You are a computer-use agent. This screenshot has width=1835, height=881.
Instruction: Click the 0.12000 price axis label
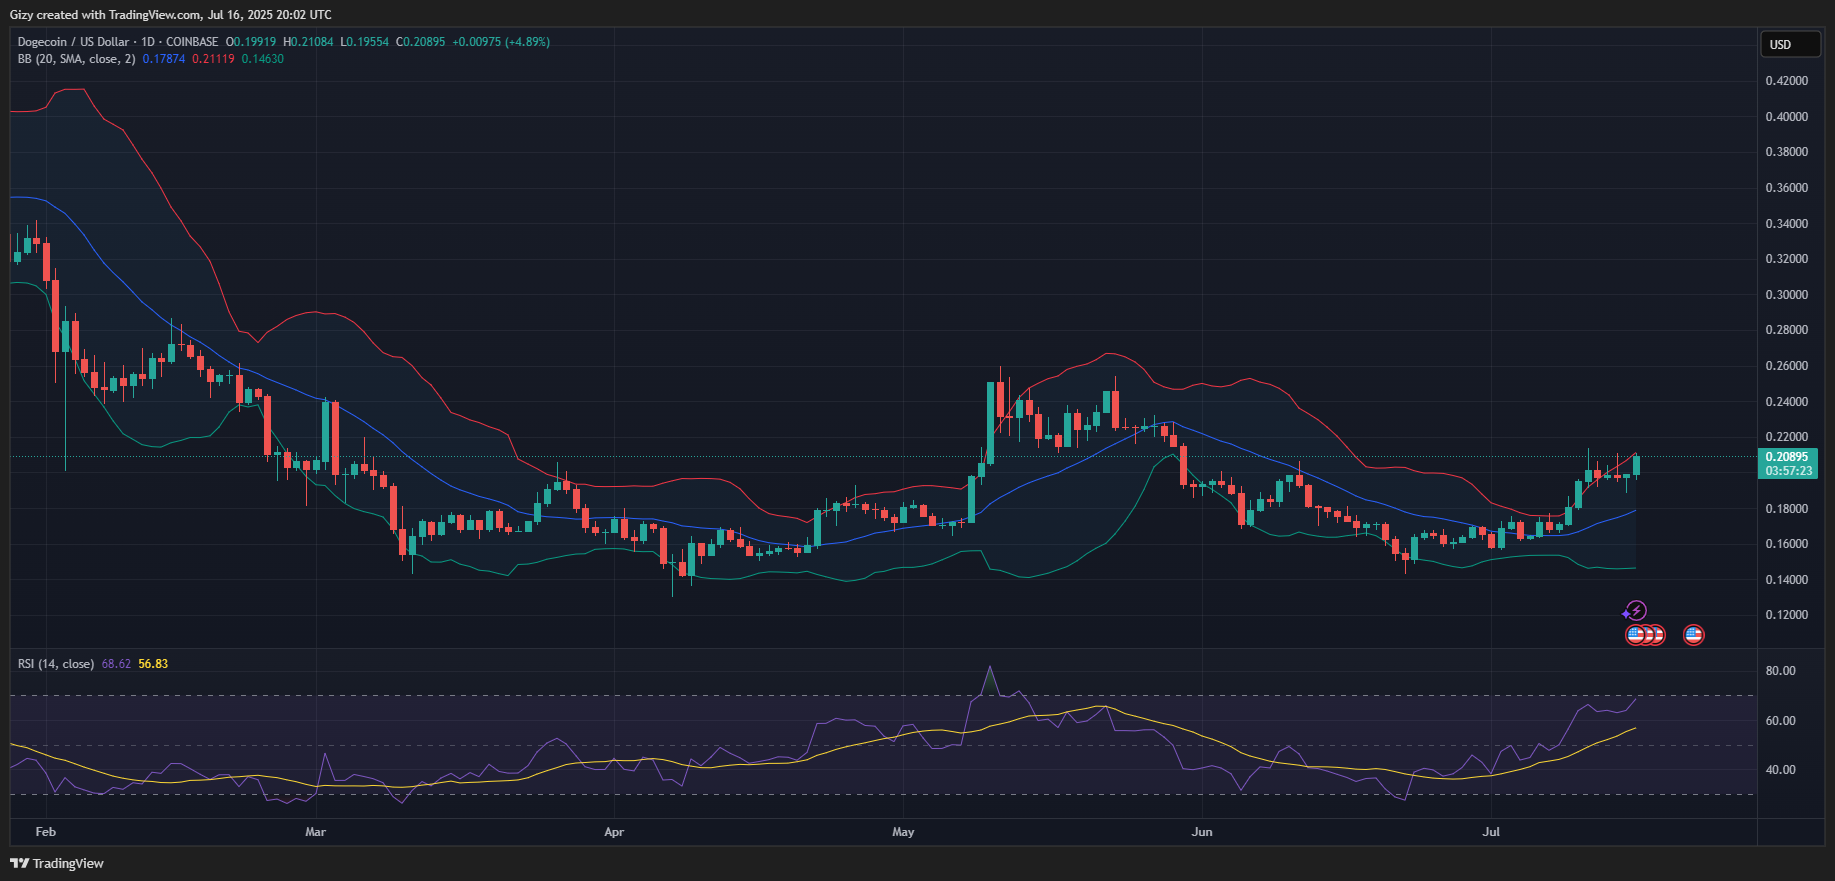pos(1786,615)
